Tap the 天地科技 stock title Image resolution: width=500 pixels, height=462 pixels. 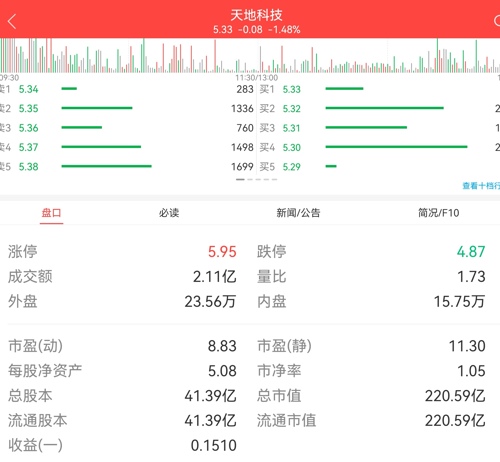pyautogui.click(x=256, y=15)
